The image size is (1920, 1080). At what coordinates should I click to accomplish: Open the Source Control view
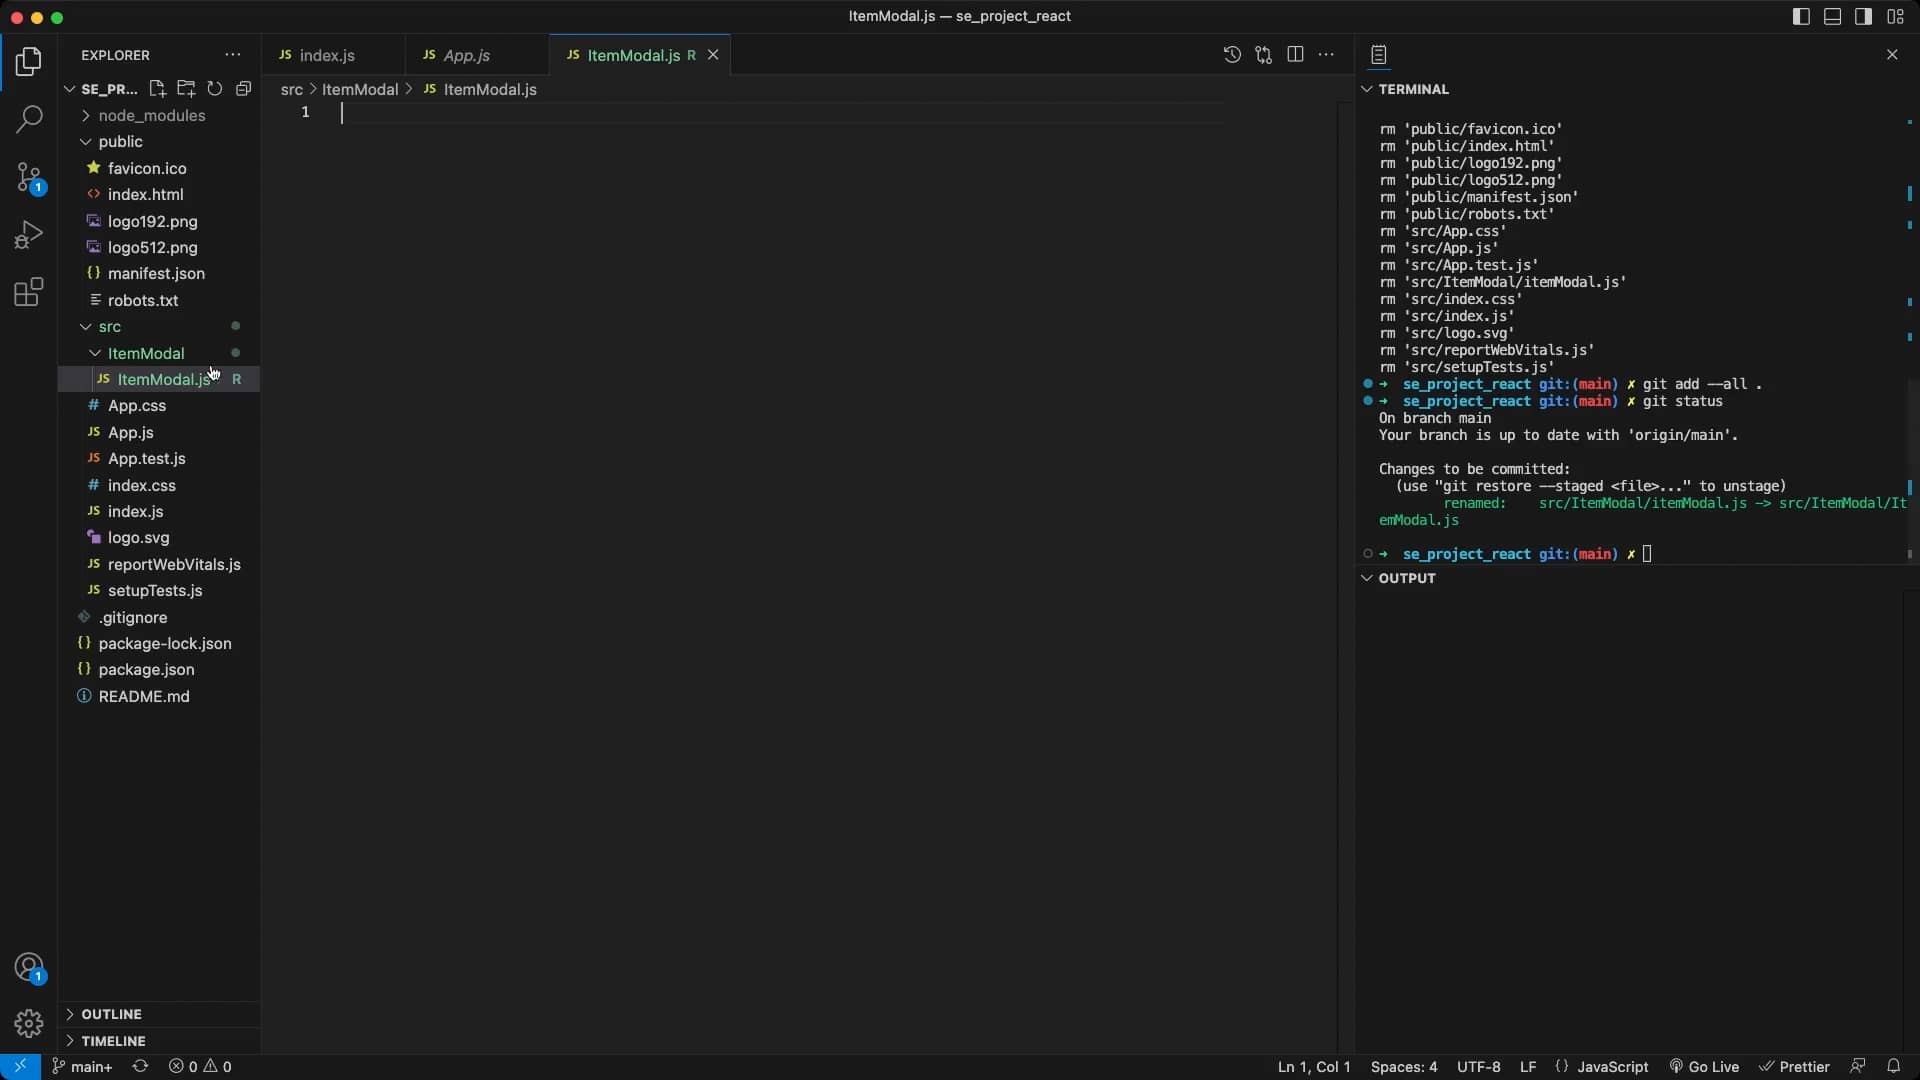tap(29, 178)
